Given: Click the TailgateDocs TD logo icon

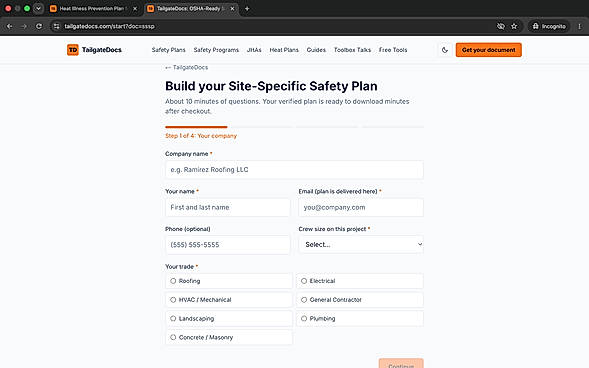Looking at the screenshot, I should (x=72, y=50).
